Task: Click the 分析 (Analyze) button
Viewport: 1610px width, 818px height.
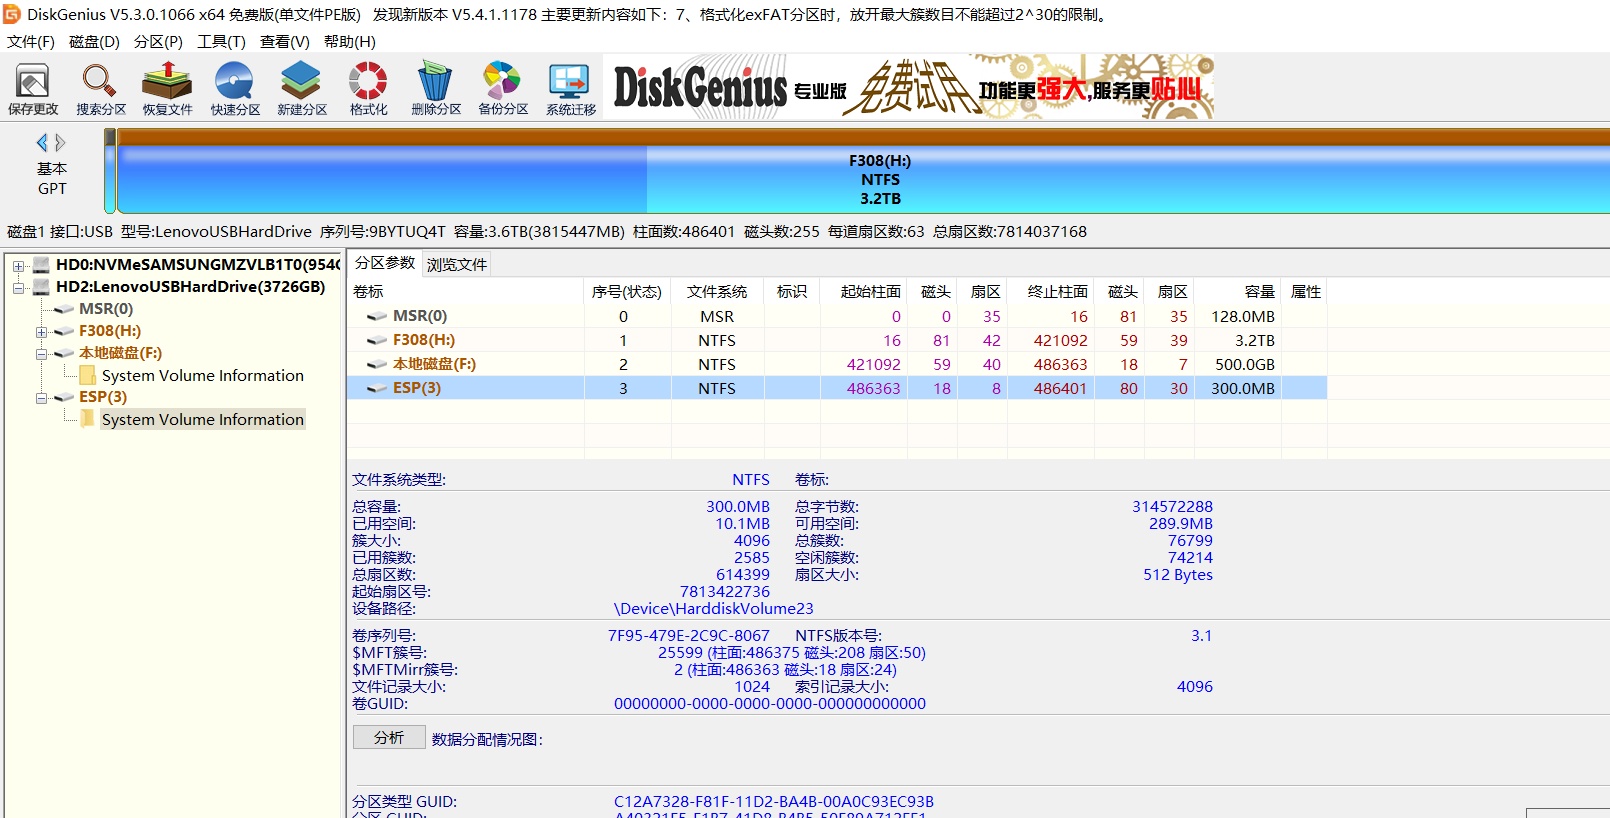Action: pos(389,737)
